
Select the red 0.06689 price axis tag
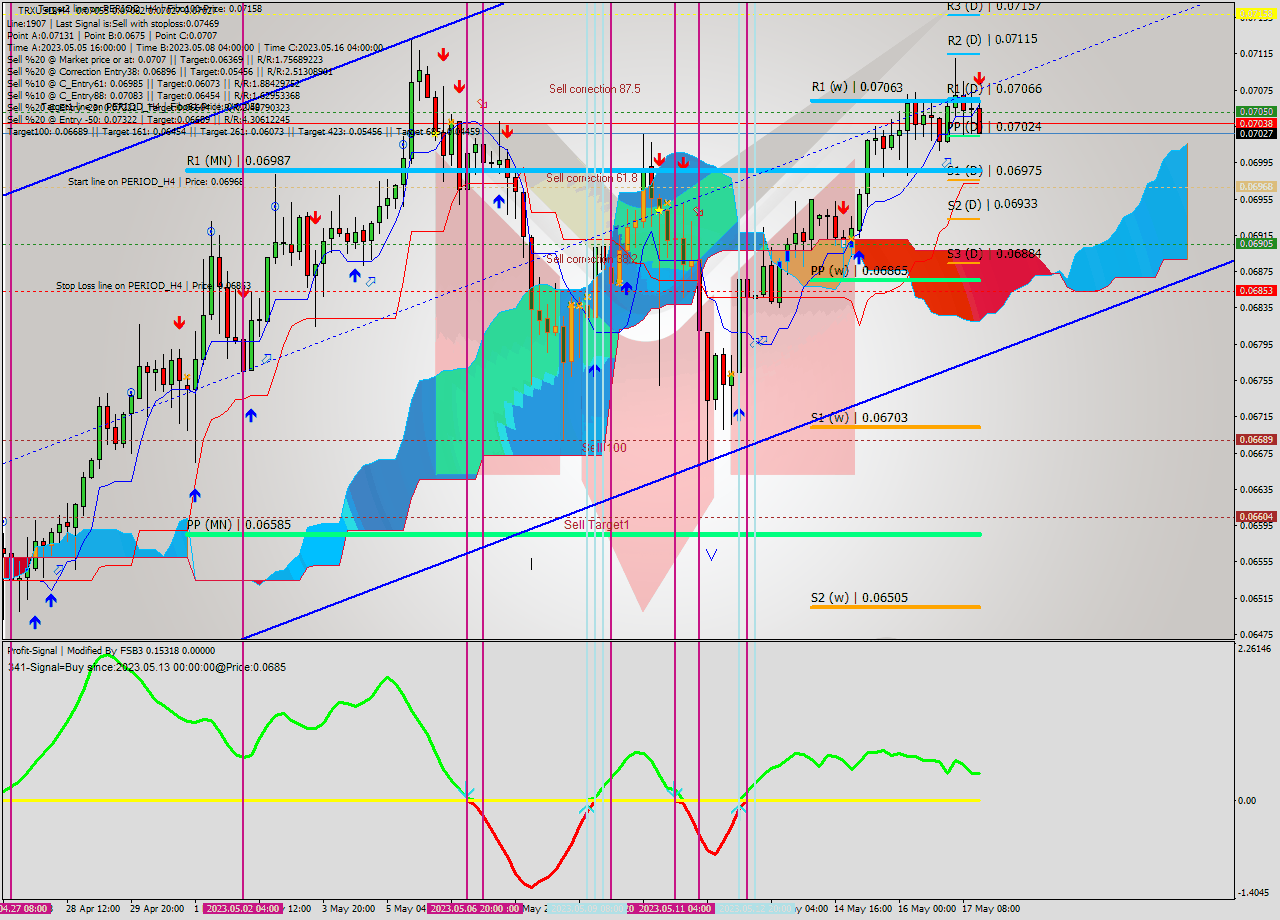1255,439
